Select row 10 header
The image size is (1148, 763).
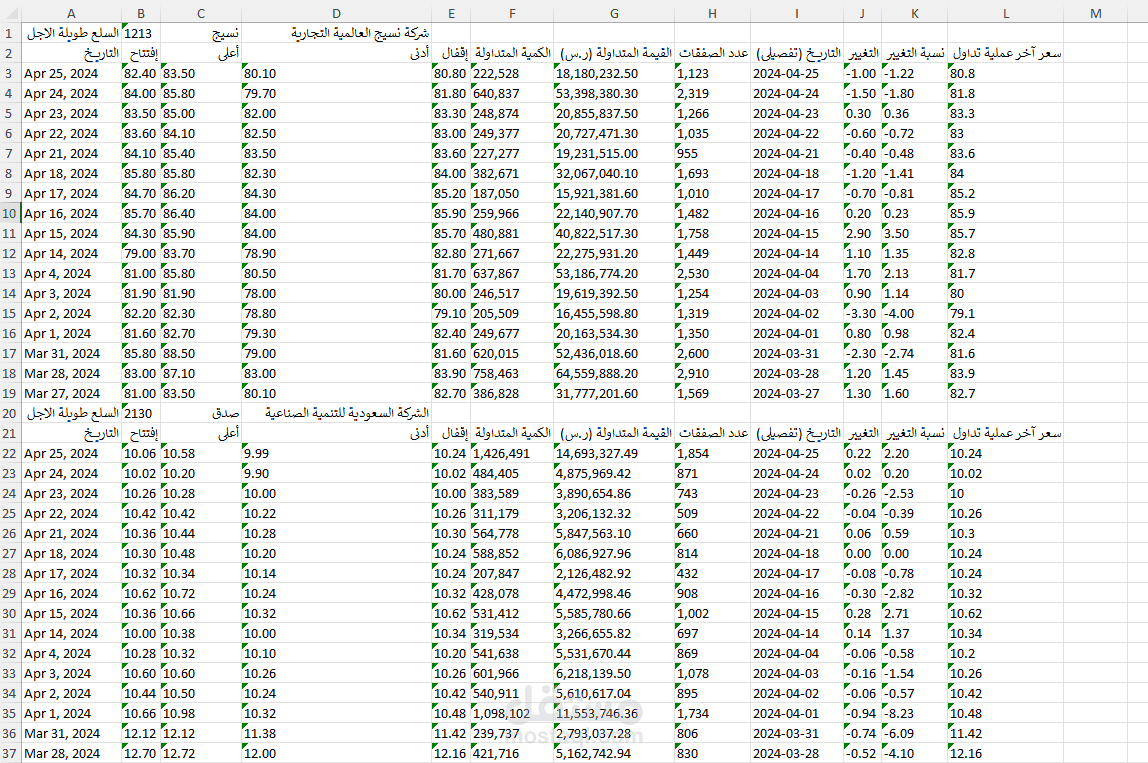10,214
